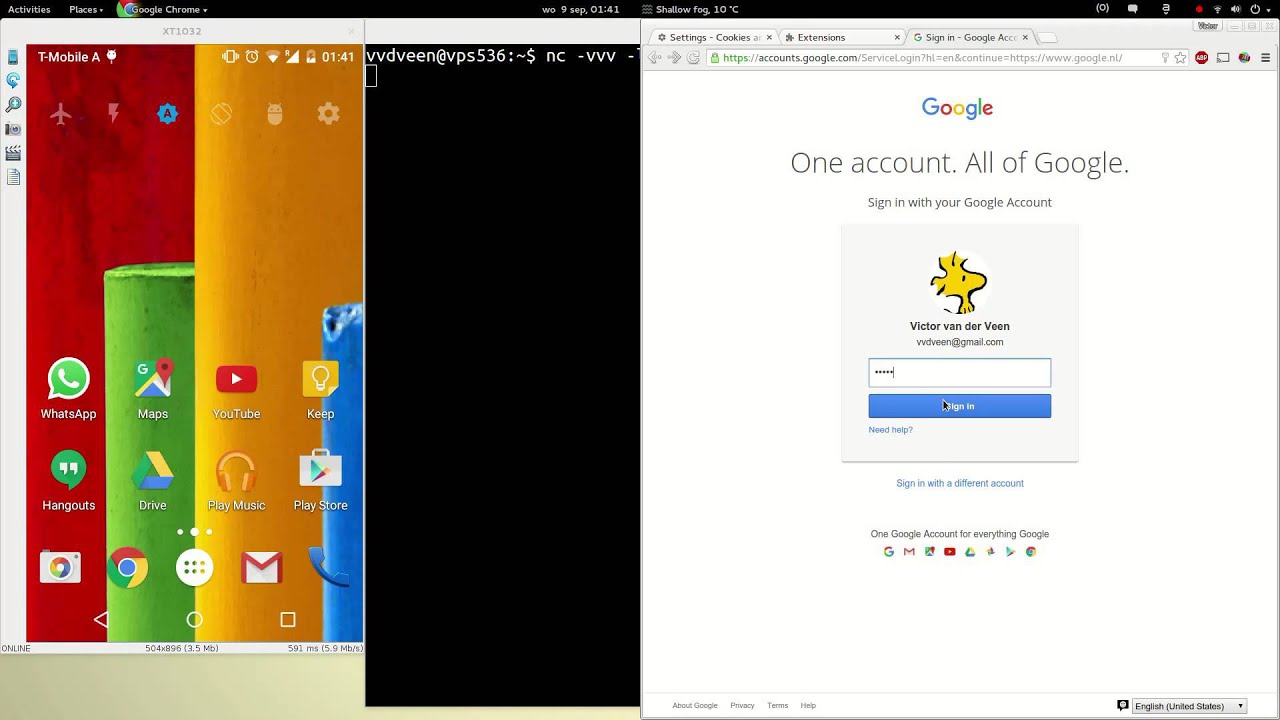Open the Google Chrome application menu
The image size is (1280, 720).
tap(163, 9)
